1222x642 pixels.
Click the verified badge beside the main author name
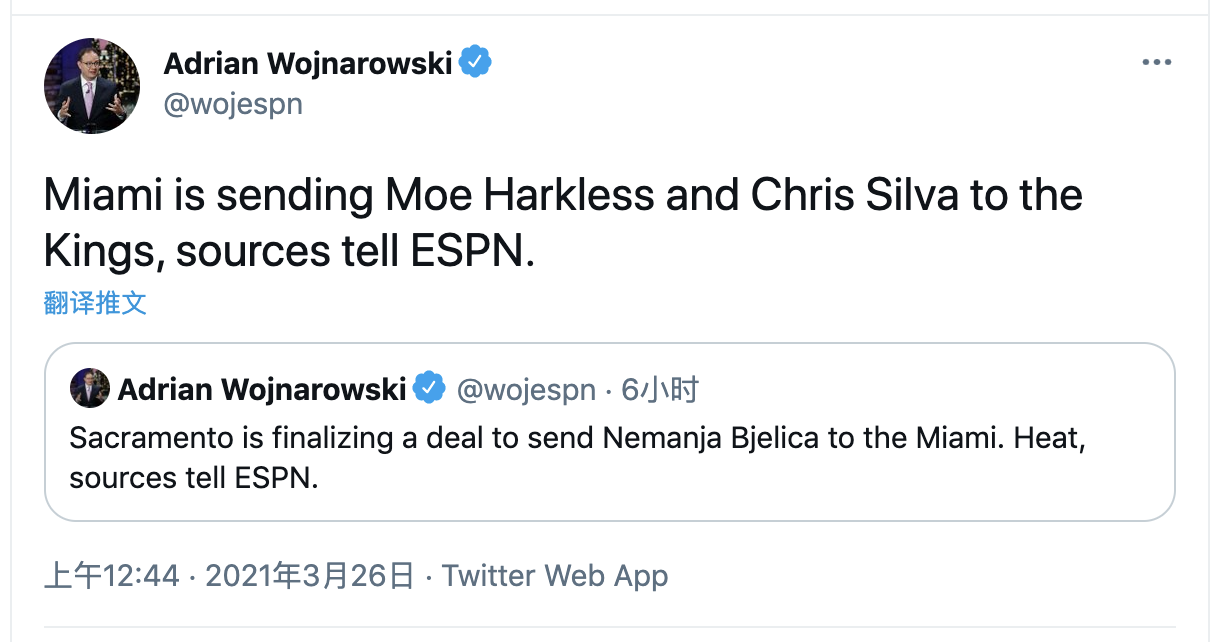(x=475, y=63)
